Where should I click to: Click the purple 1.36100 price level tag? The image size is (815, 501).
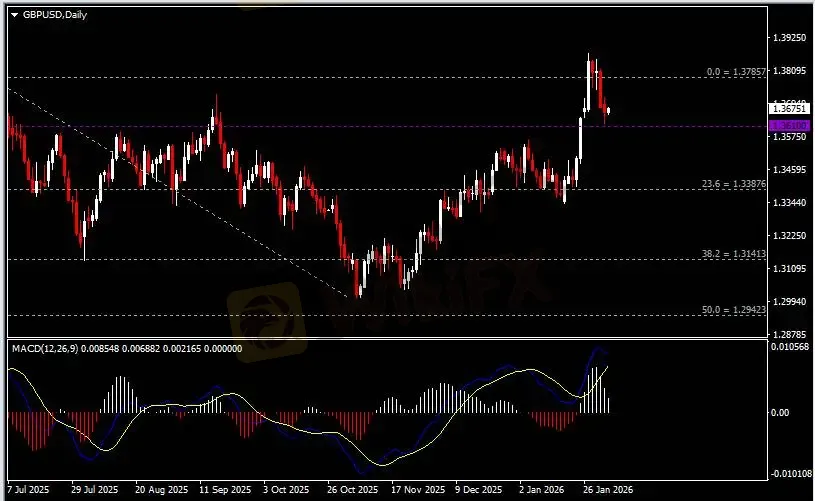789,126
